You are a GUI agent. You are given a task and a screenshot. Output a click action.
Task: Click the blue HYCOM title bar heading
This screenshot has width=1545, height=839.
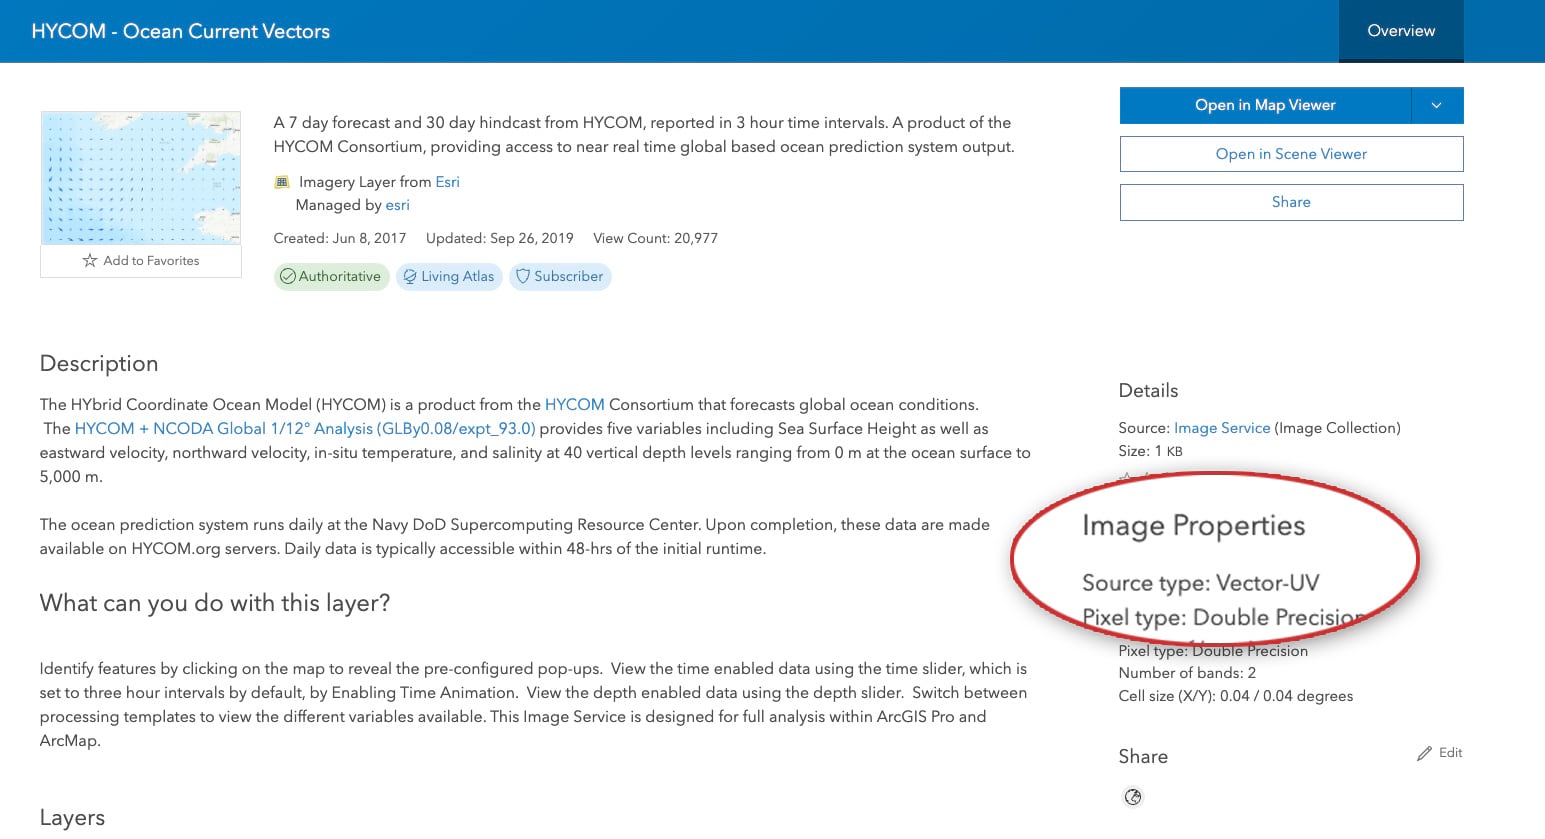pos(181,31)
